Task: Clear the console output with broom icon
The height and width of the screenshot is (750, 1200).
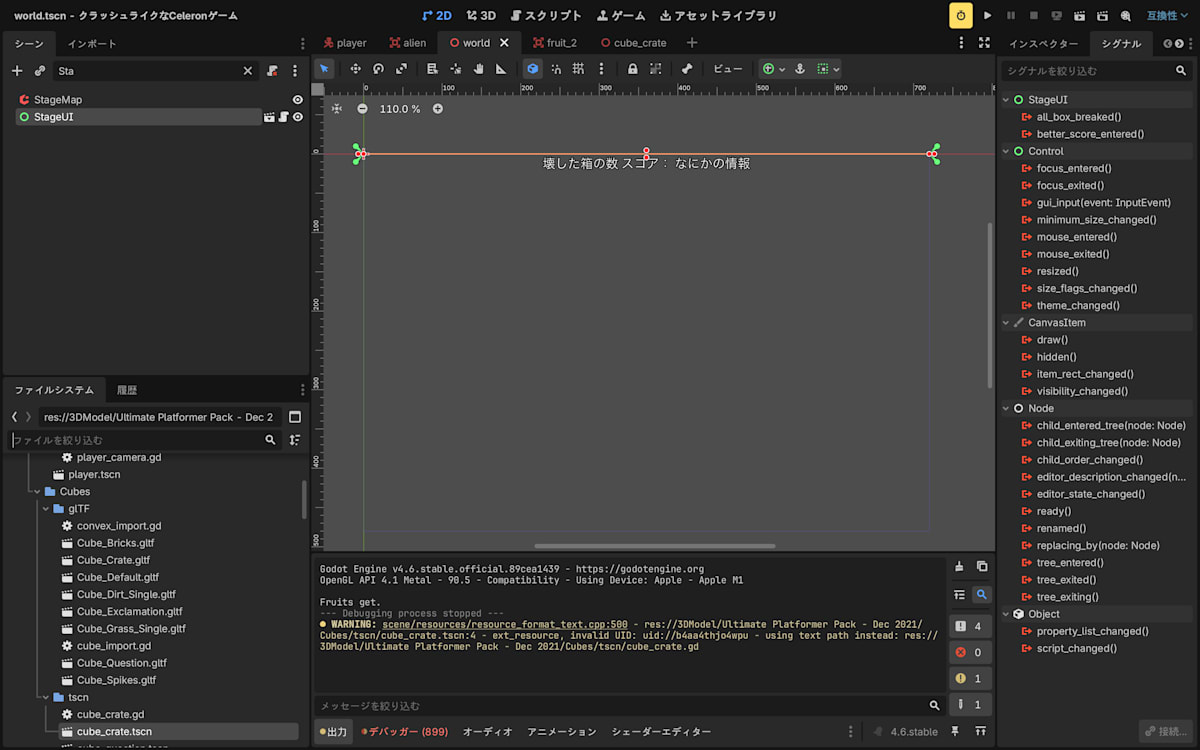Action: click(x=959, y=566)
